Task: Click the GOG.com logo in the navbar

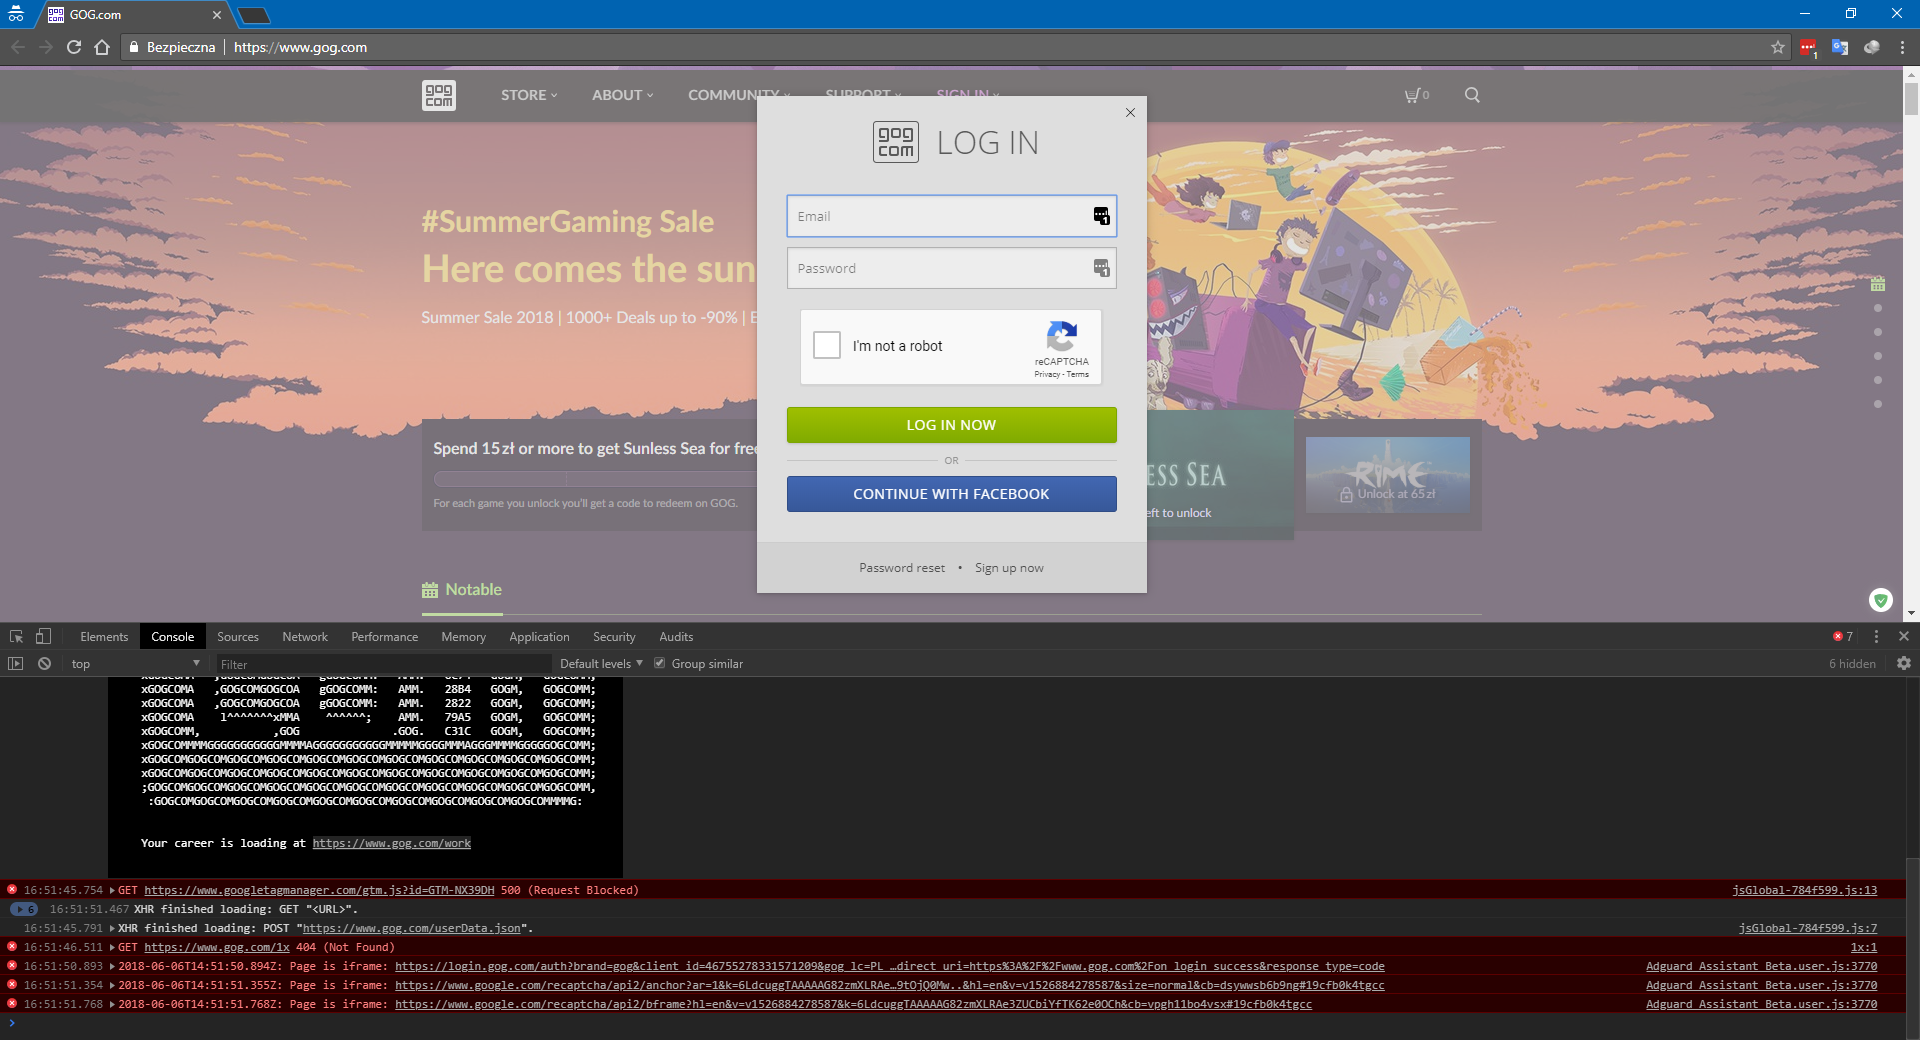Action: coord(438,95)
